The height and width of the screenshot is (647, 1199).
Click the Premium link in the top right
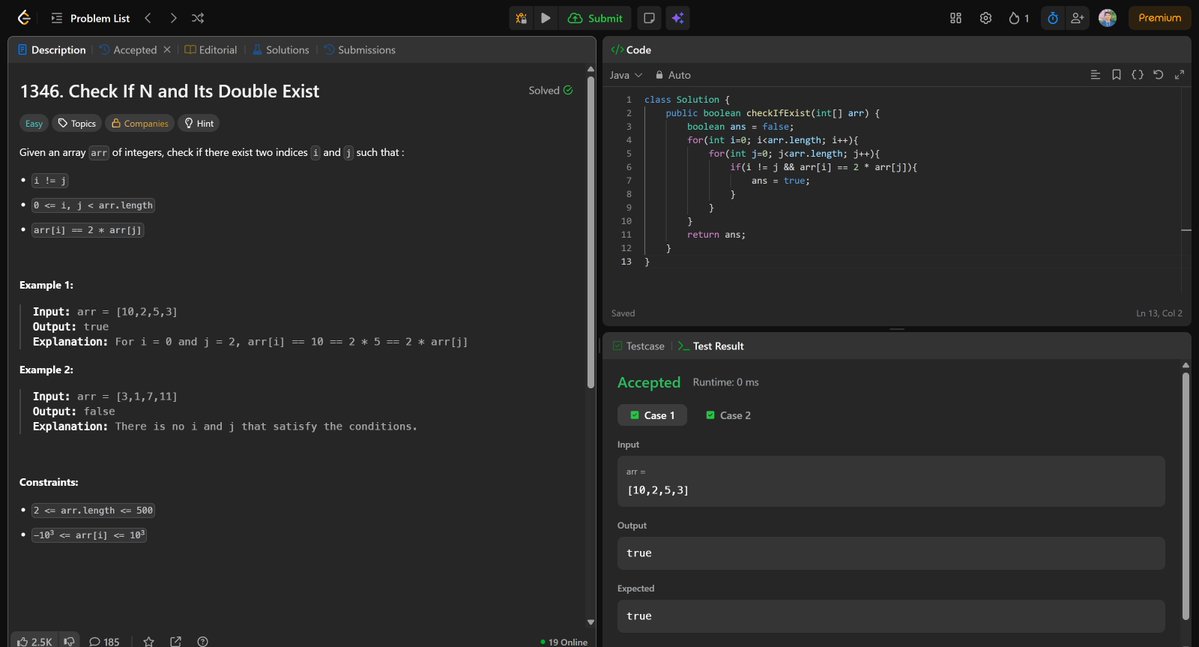pos(1159,17)
